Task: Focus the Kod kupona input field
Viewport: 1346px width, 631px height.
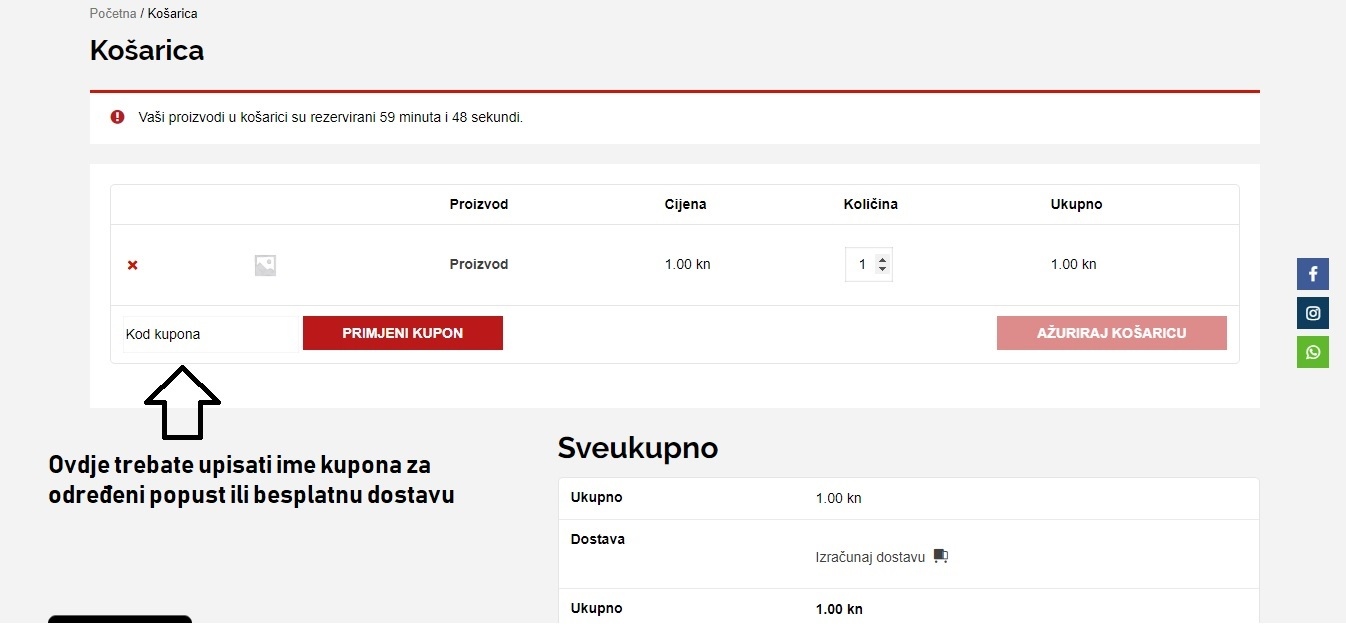Action: tap(210, 334)
